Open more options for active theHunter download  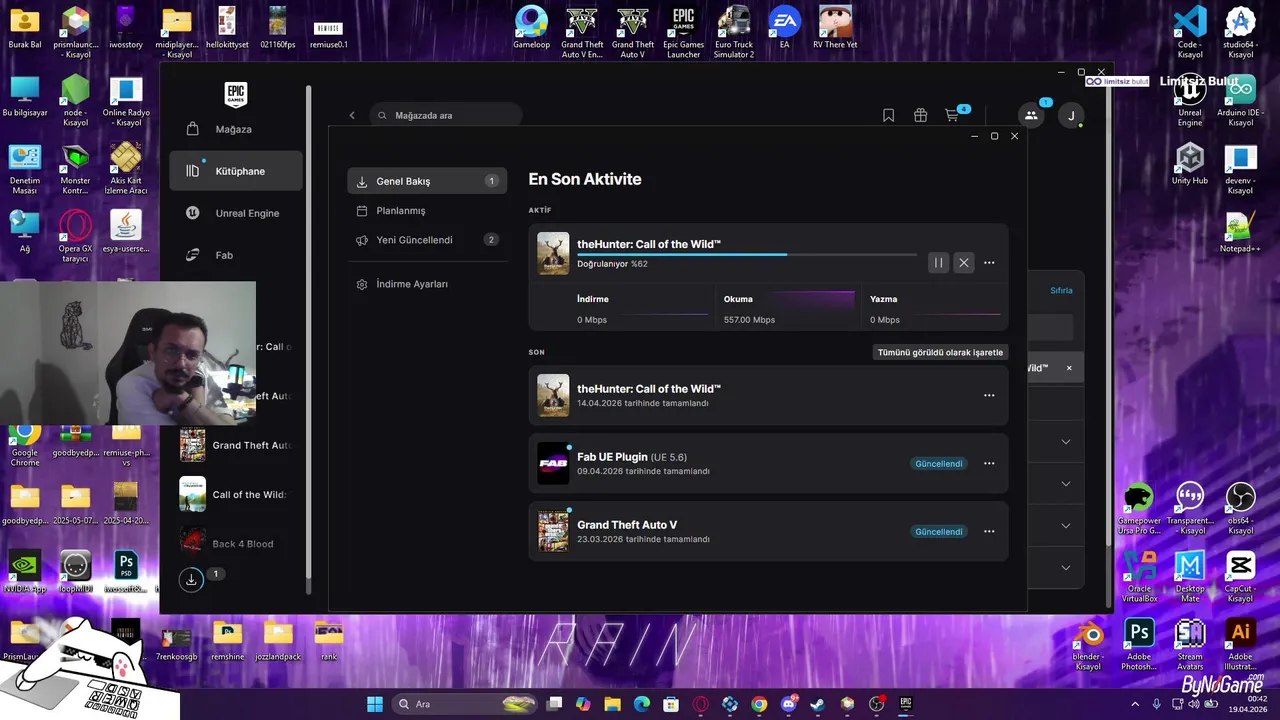tap(989, 263)
